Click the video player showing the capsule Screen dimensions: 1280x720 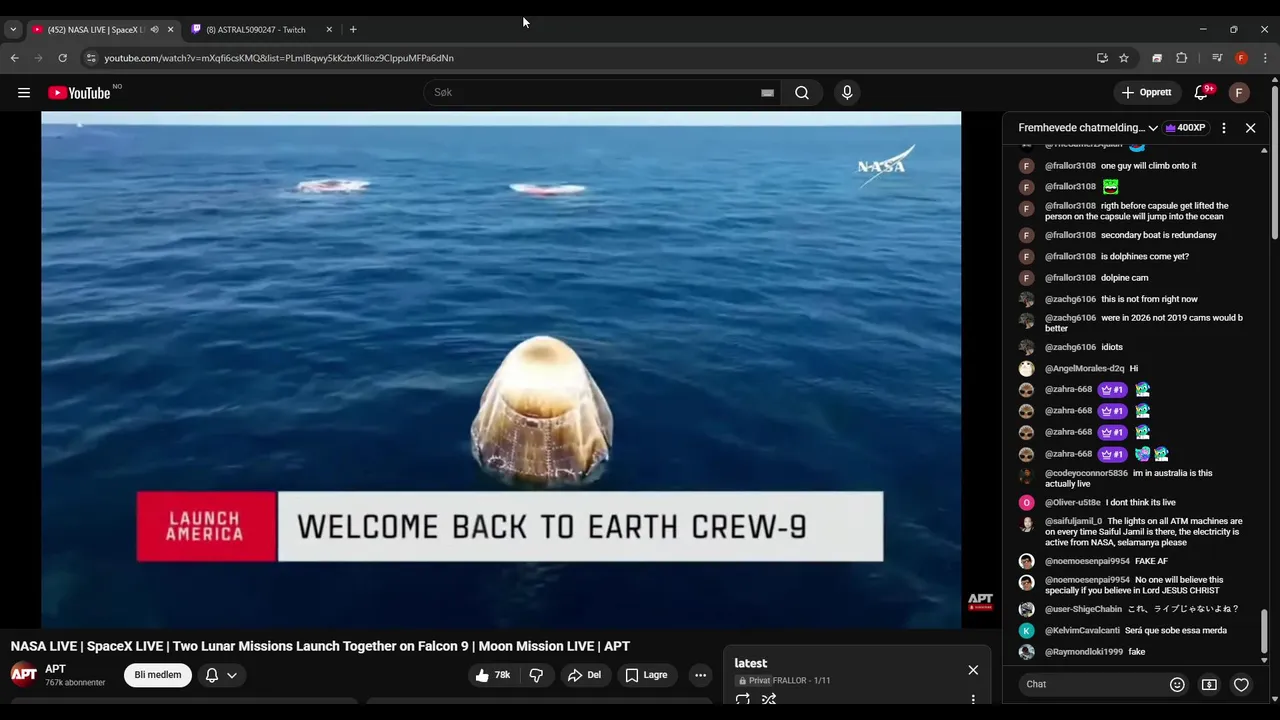pos(501,370)
